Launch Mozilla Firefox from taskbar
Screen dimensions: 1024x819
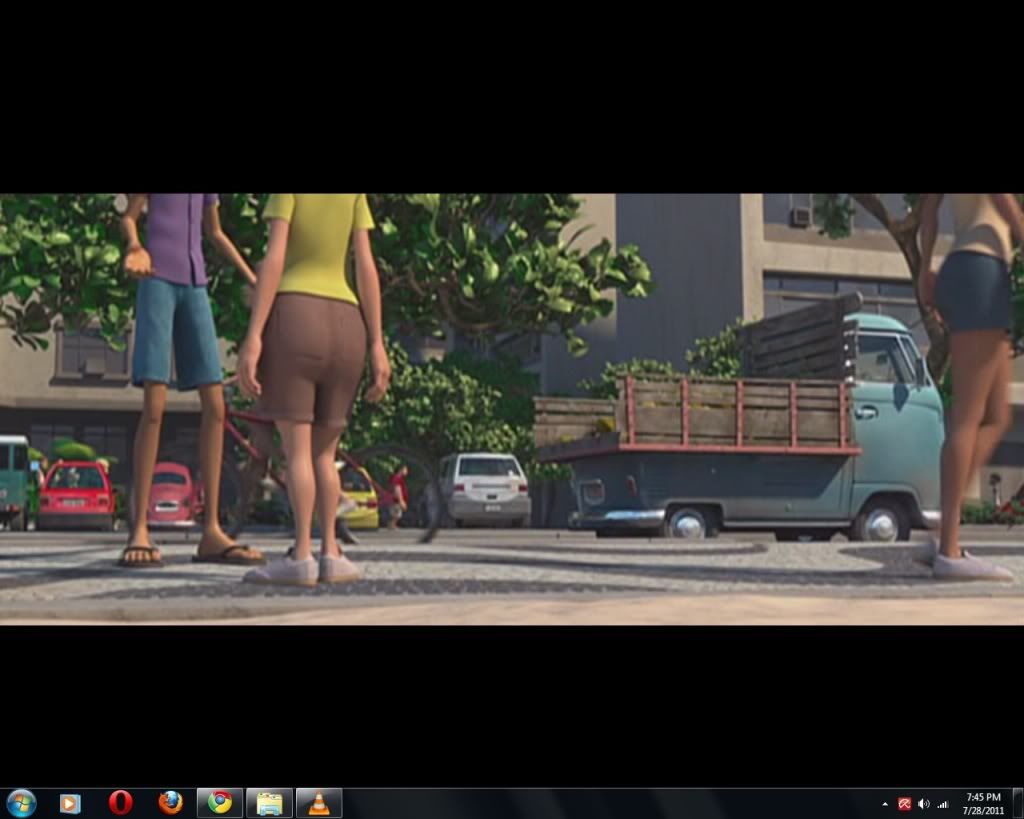coord(171,803)
